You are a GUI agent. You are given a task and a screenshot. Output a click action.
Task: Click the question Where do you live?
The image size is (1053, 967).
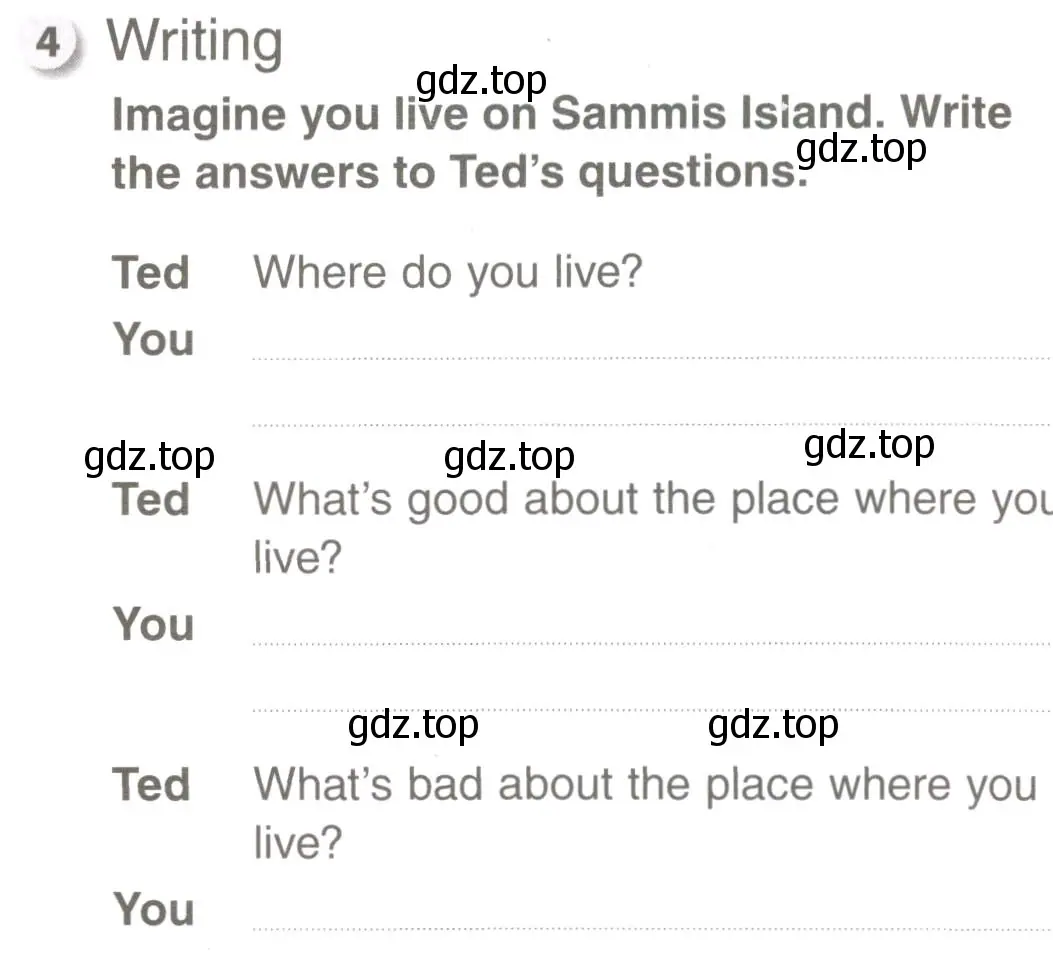pos(448,273)
